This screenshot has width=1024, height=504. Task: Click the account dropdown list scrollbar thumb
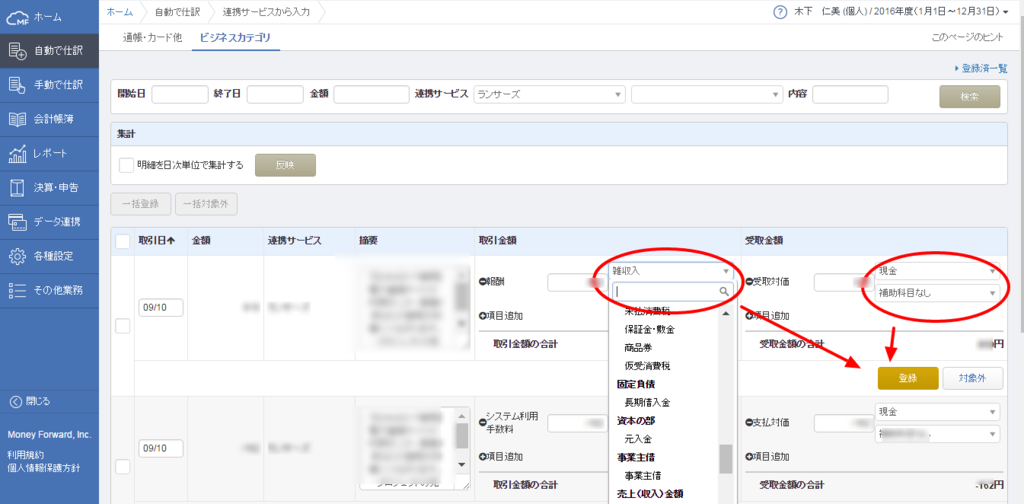[726, 459]
